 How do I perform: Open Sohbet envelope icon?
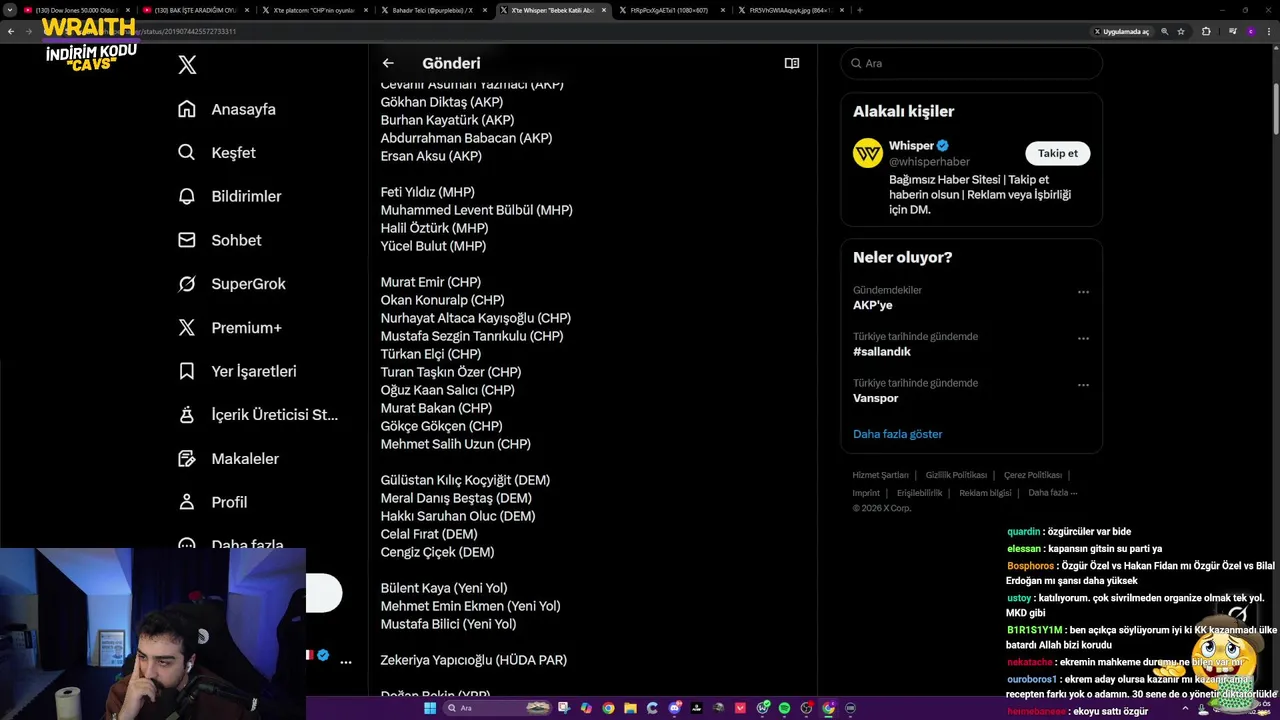[187, 240]
